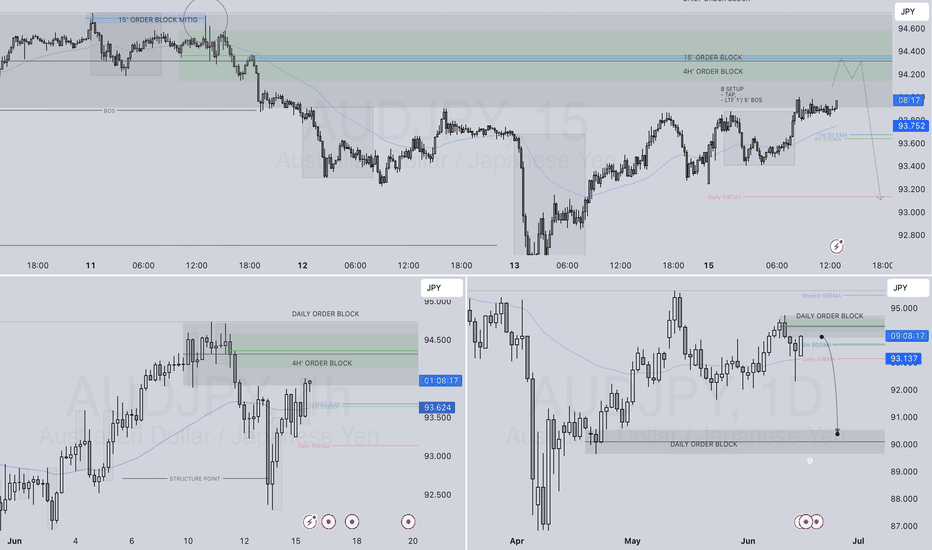Select the "15' ORDER BLOCK MITIG" label
This screenshot has height=550, width=932.
point(158,20)
